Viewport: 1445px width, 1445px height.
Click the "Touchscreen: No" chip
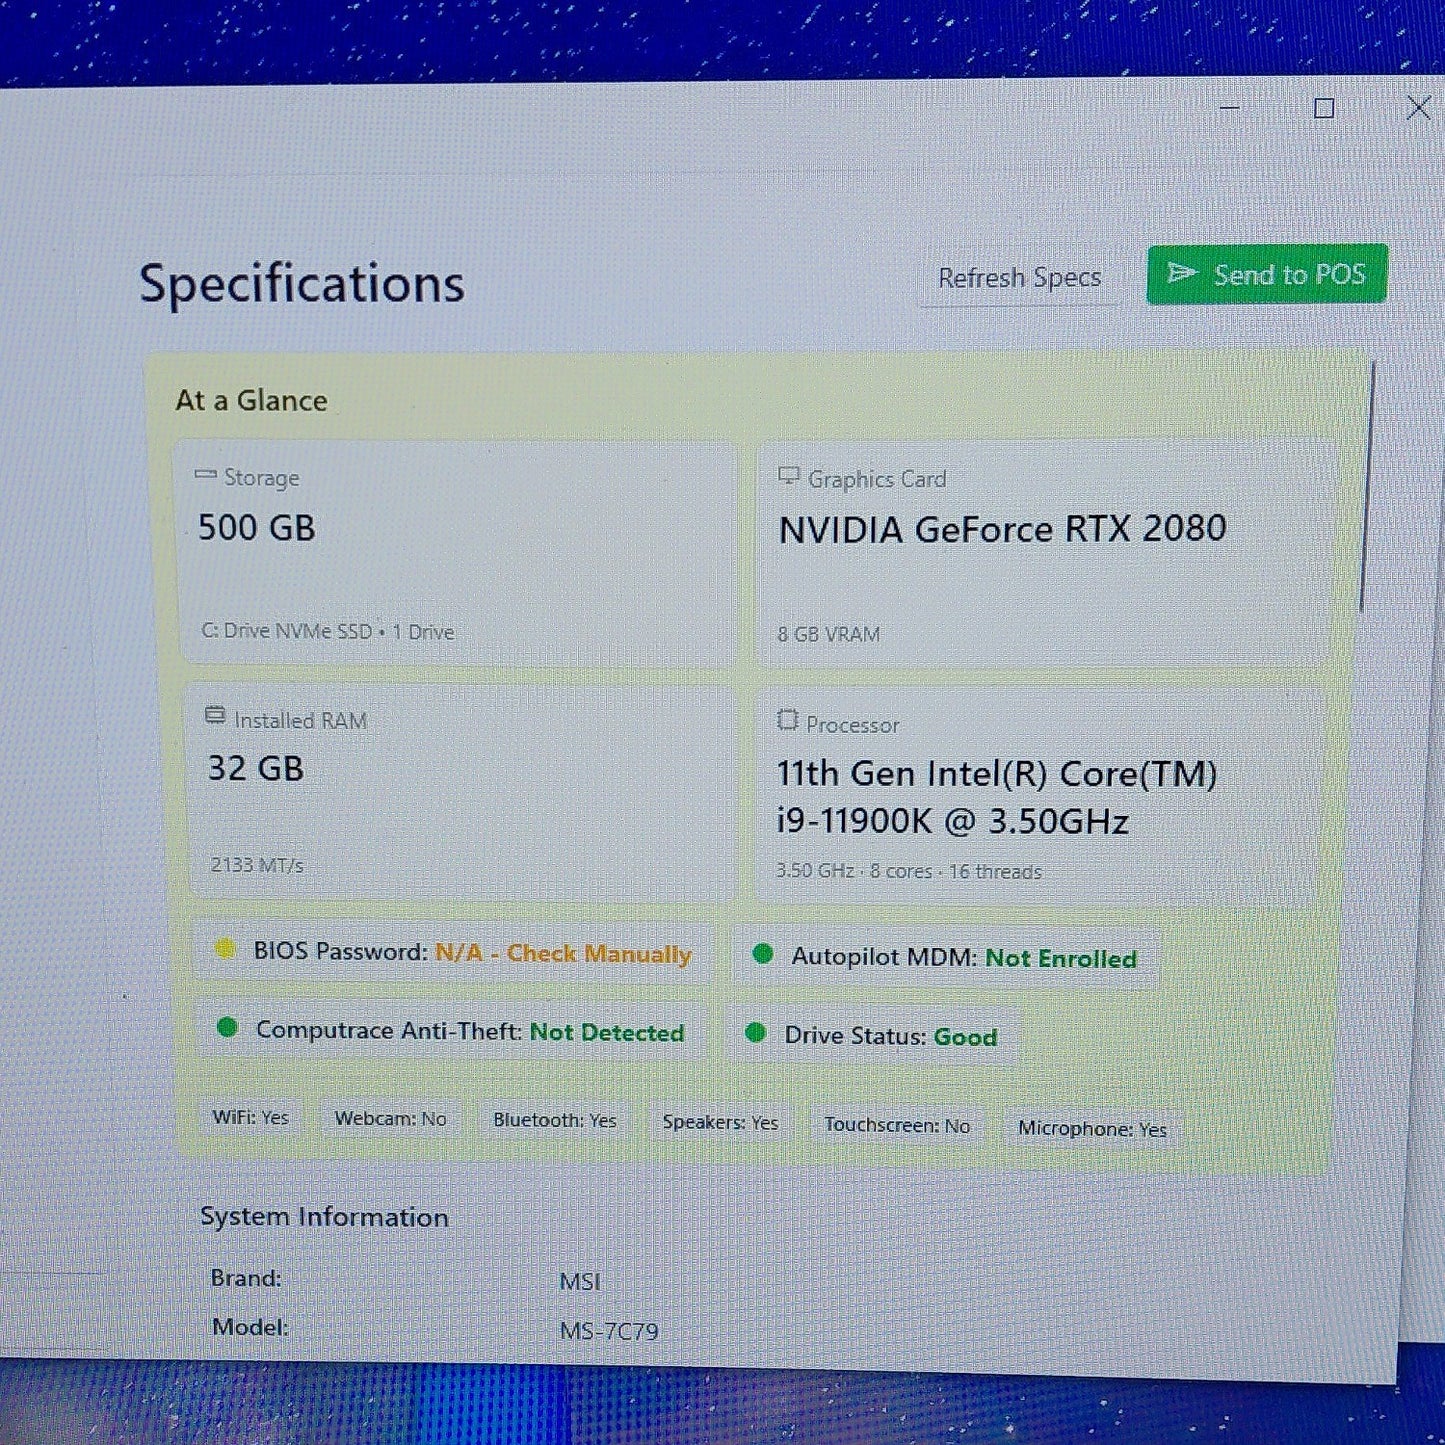(897, 1125)
